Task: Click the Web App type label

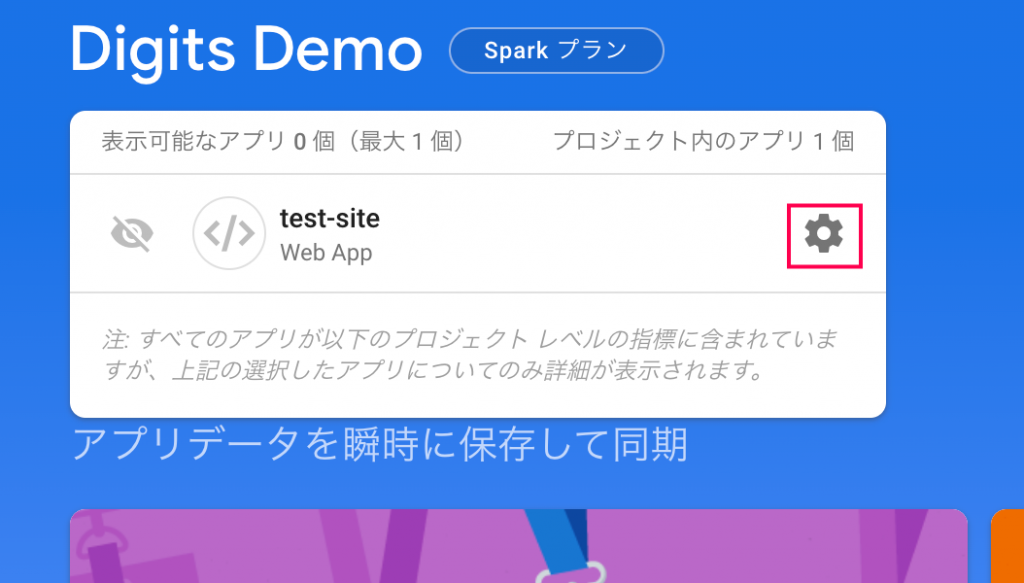Action: pos(326,252)
